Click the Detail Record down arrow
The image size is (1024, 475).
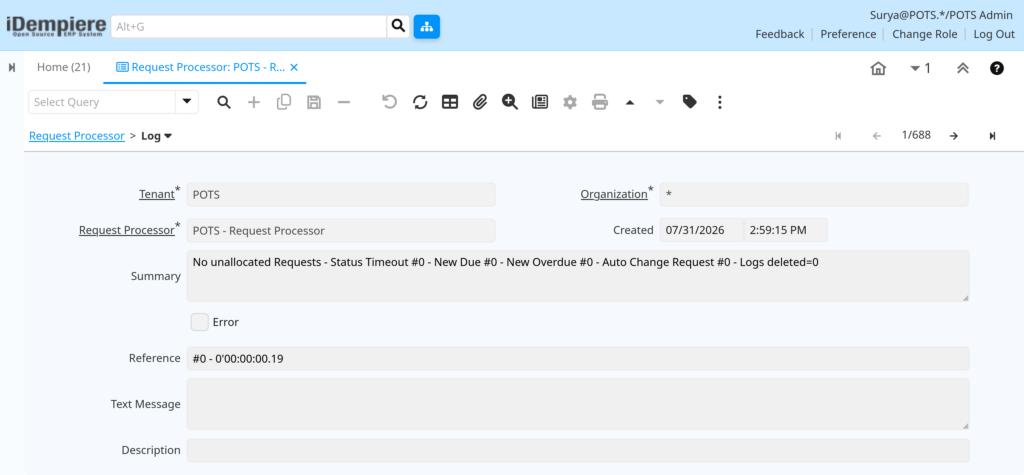[x=660, y=102]
